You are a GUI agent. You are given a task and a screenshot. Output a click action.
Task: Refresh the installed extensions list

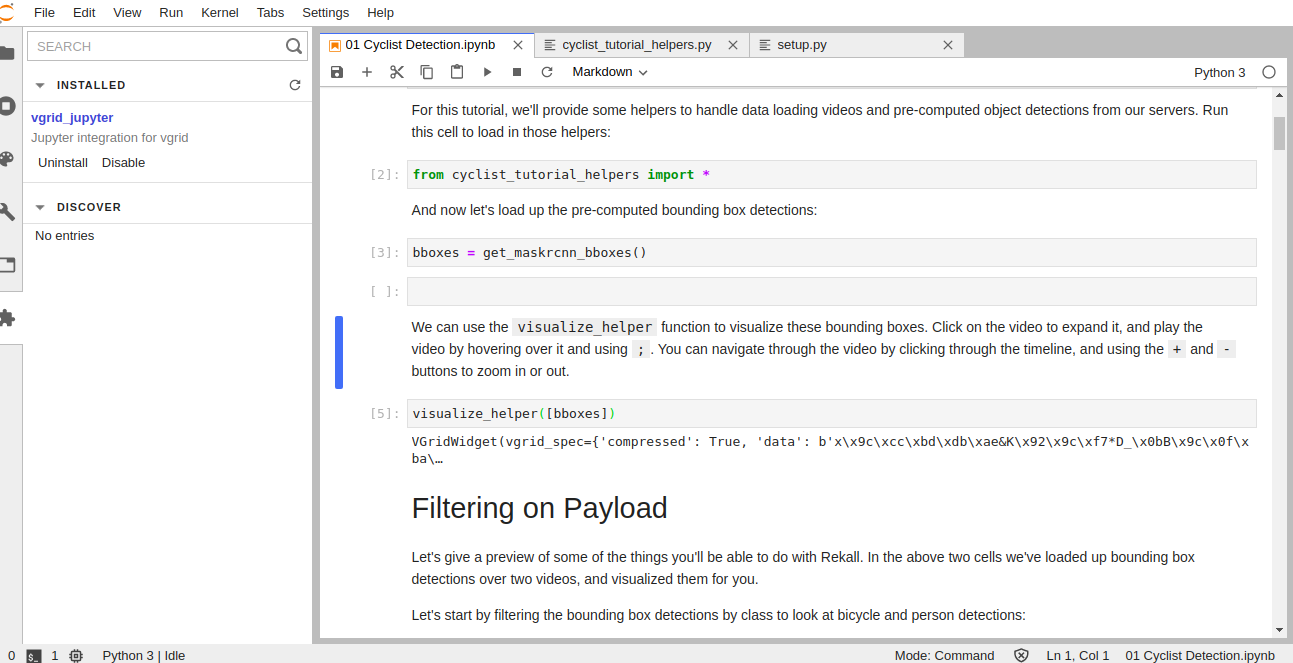[x=295, y=85]
